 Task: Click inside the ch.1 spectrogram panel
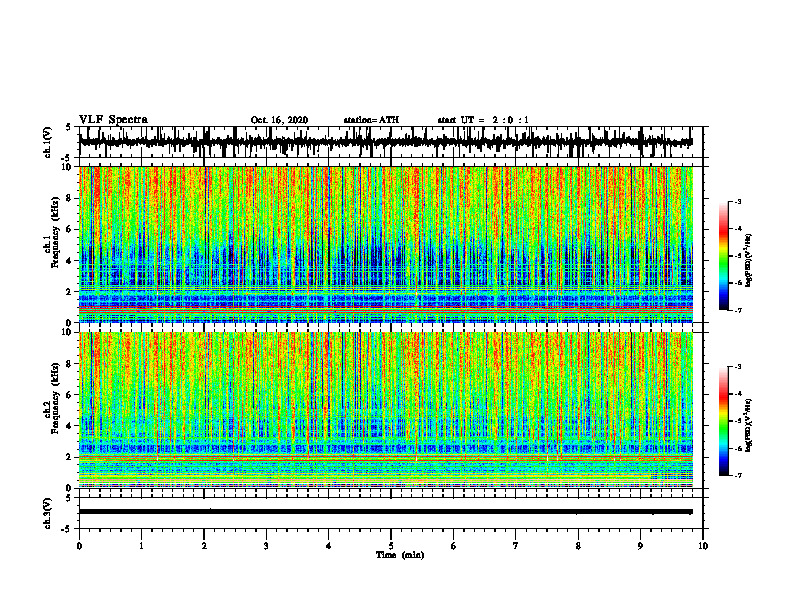click(385, 244)
